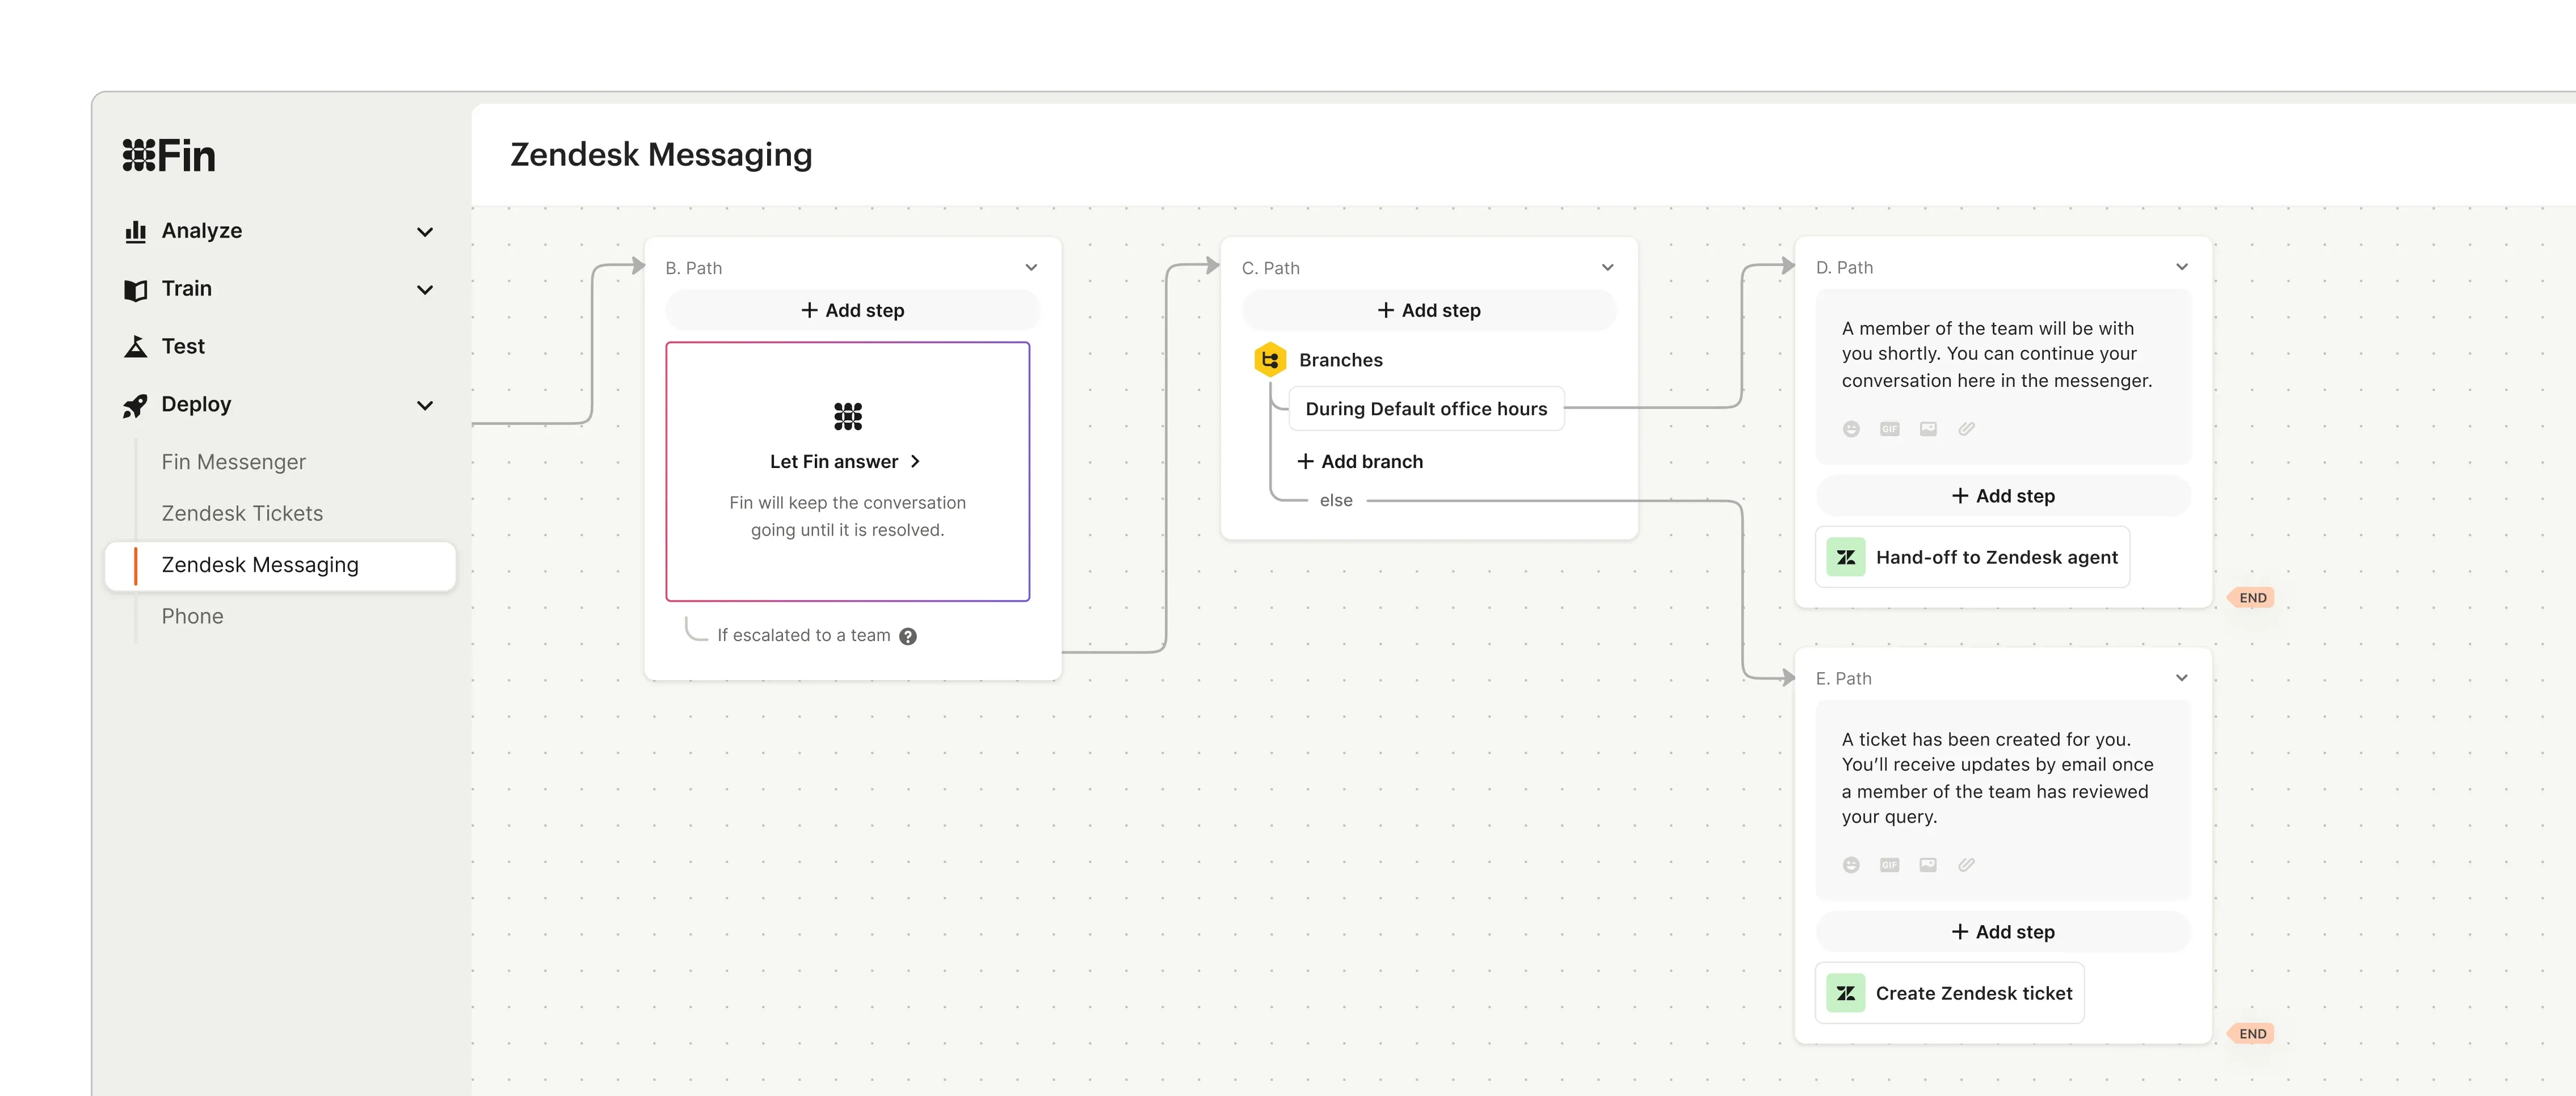This screenshot has width=2576, height=1096.
Task: Click the Deploy rocket icon
Action: coord(135,405)
